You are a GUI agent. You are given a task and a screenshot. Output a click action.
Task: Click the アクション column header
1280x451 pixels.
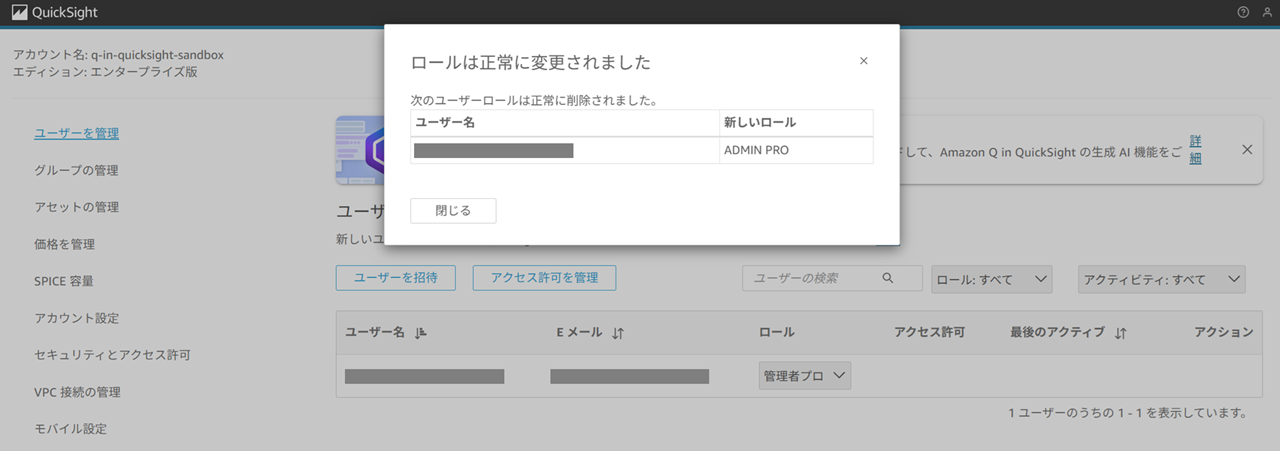click(x=1223, y=332)
